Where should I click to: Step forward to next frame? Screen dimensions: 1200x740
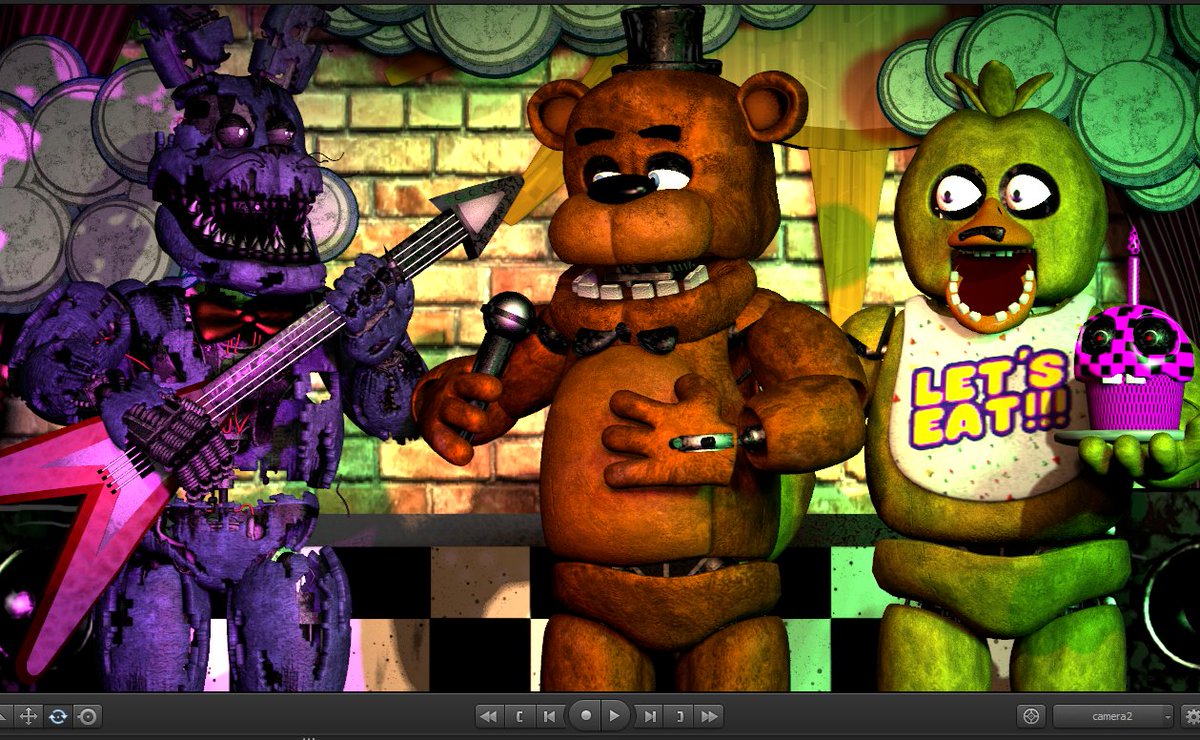tap(650, 716)
